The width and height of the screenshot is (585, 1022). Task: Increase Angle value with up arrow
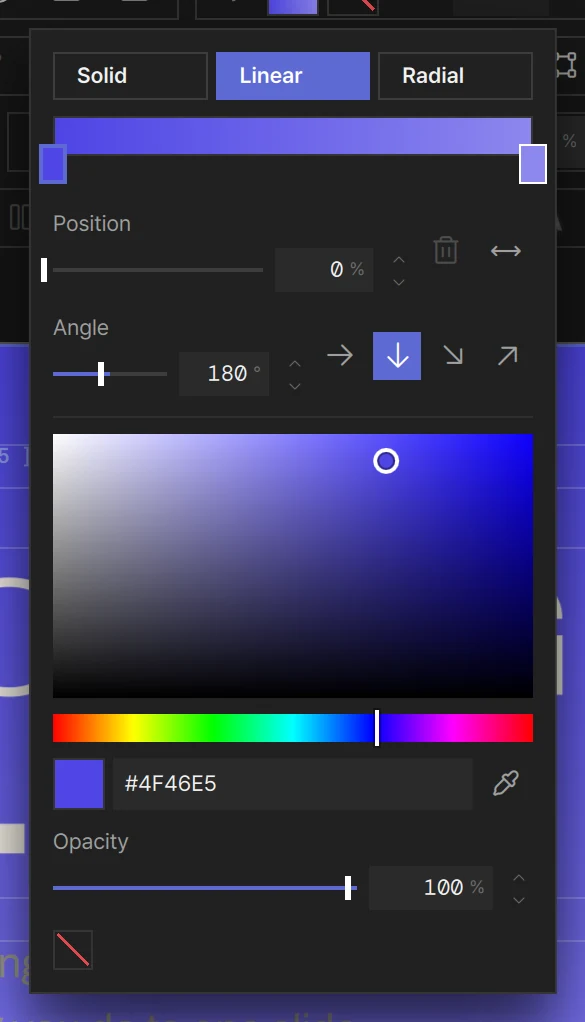[294, 364]
